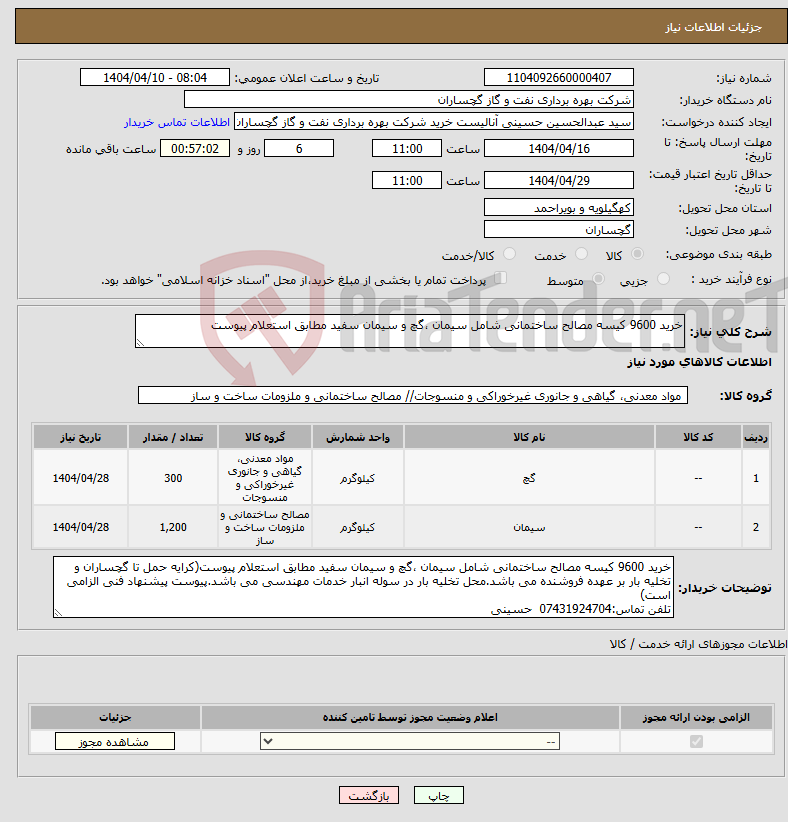Click the price validity date 1404/04/29

tap(559, 180)
